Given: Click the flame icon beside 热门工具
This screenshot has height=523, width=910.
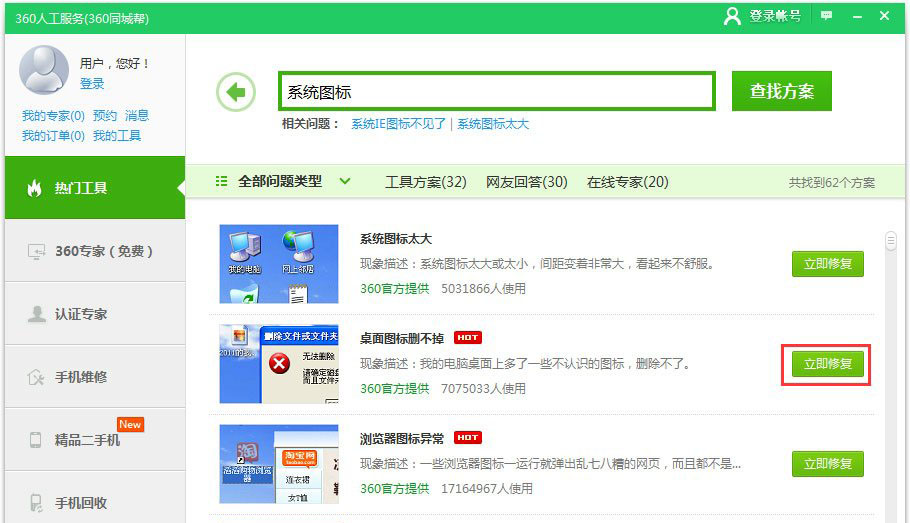Looking at the screenshot, I should point(34,187).
